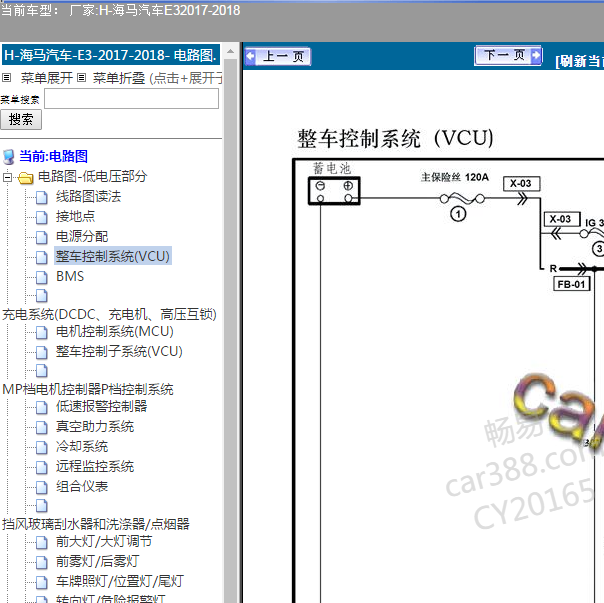604x603 pixels.
Task: Focus the 菜单搜索 text input field
Action: [x=131, y=99]
